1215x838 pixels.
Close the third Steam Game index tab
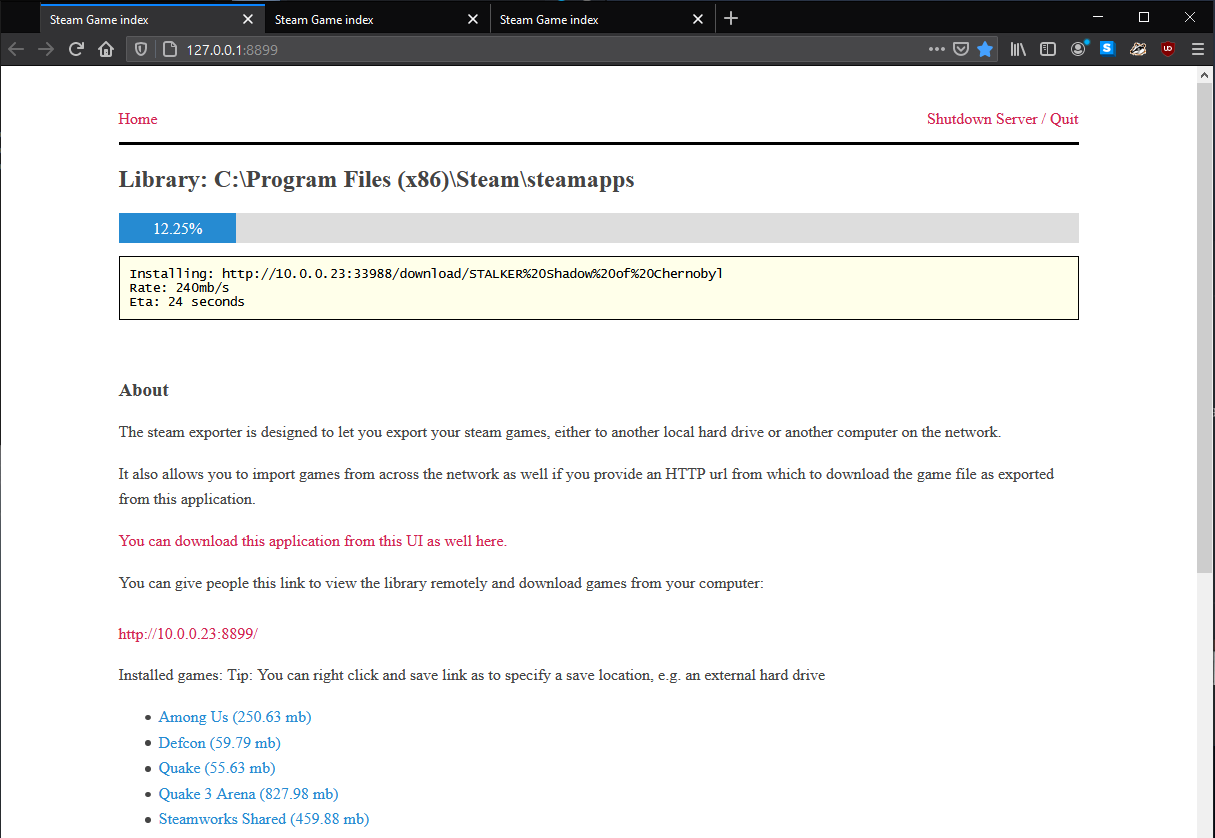(x=698, y=19)
